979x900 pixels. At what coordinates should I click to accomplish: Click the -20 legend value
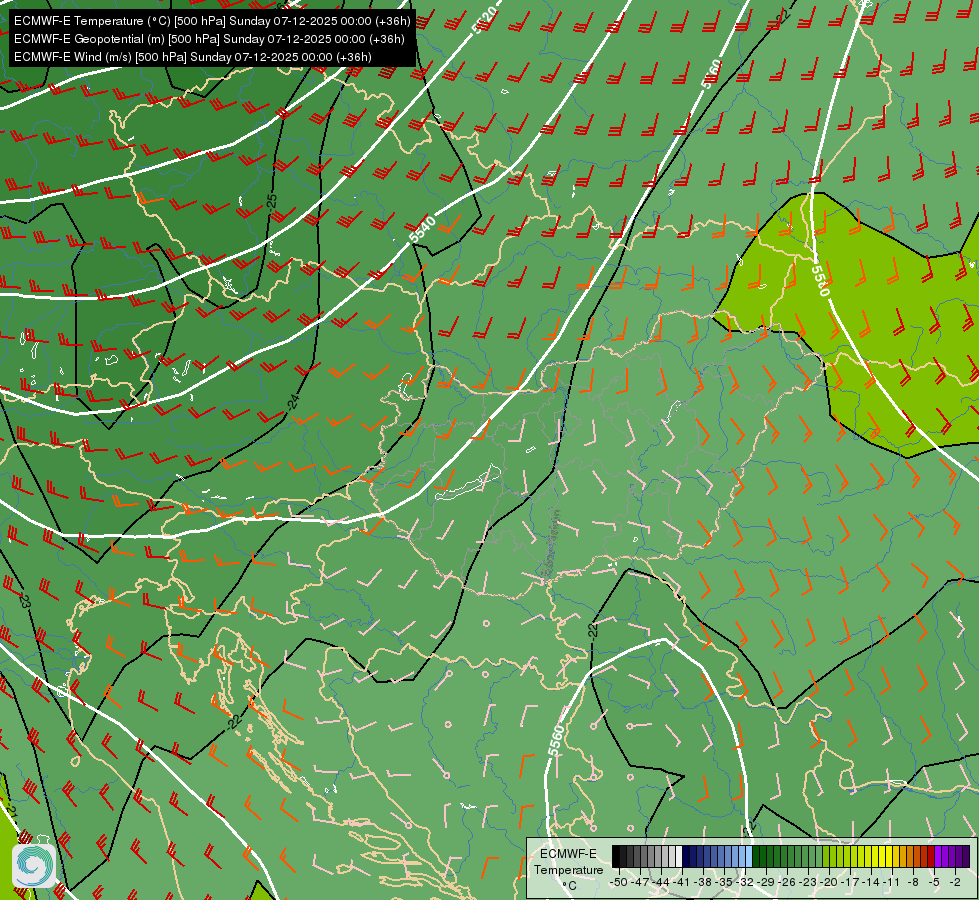pyautogui.click(x=829, y=883)
